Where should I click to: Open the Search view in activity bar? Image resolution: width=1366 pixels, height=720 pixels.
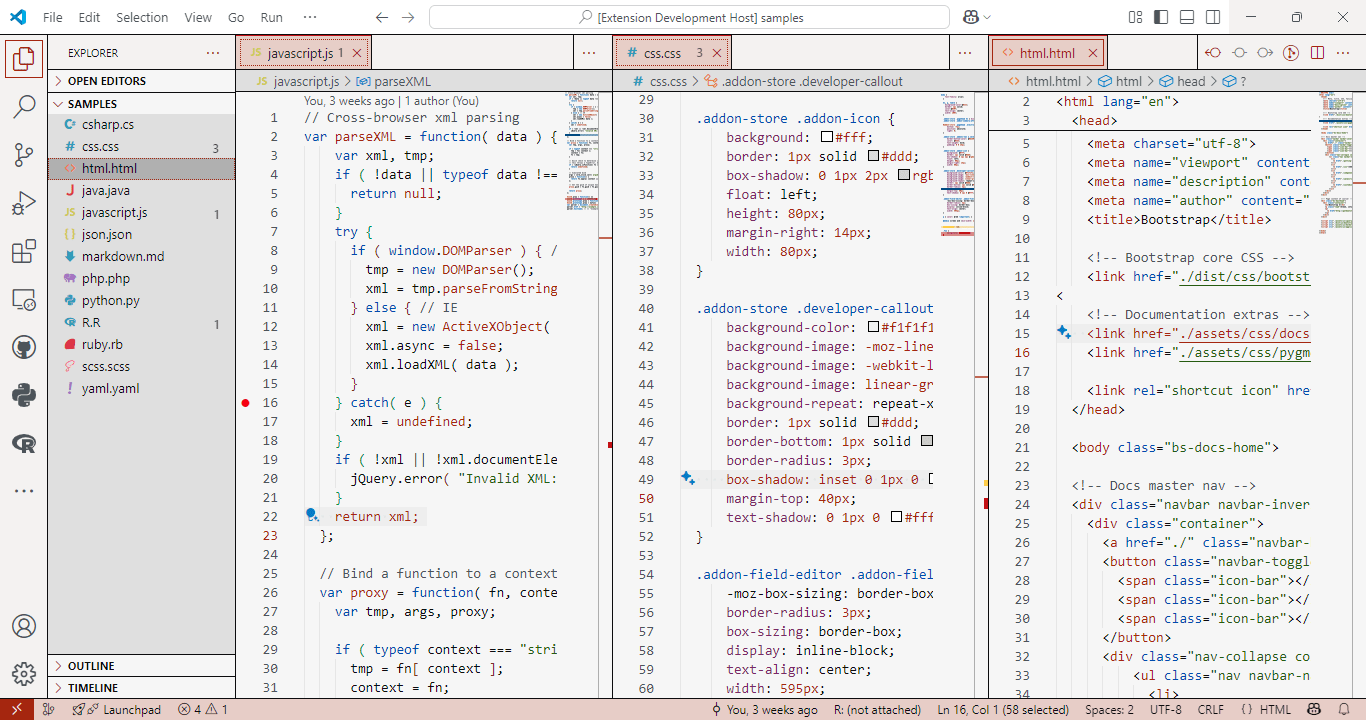(24, 107)
